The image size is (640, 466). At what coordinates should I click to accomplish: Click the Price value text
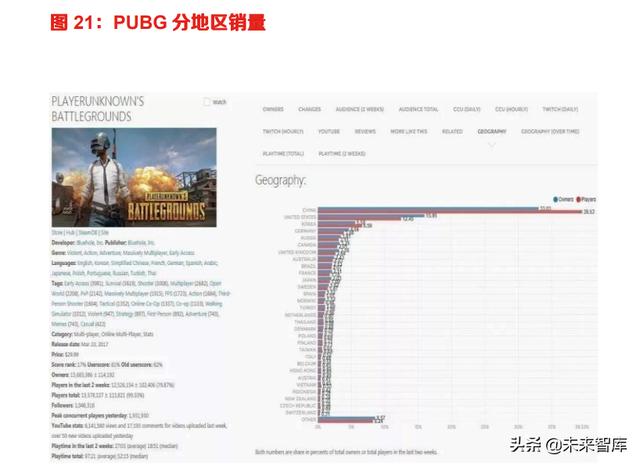click(72, 355)
